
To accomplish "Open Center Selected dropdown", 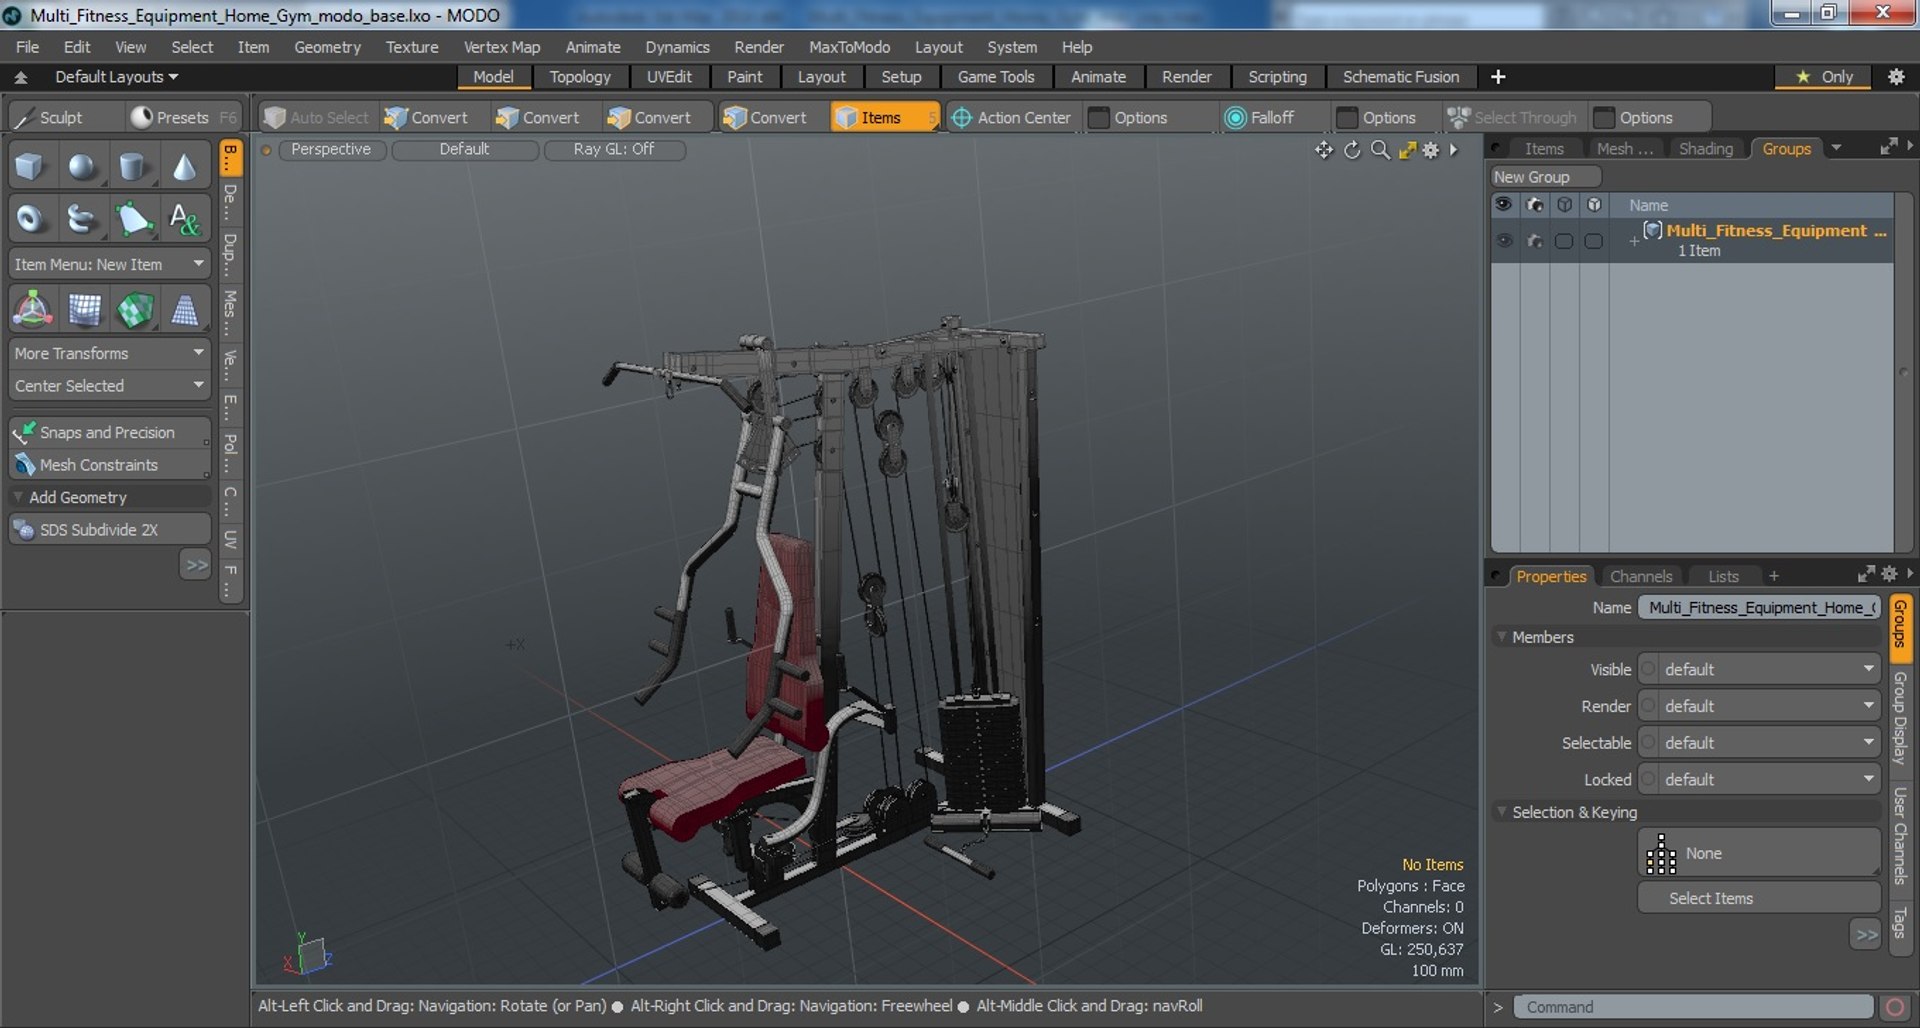I will pos(110,385).
